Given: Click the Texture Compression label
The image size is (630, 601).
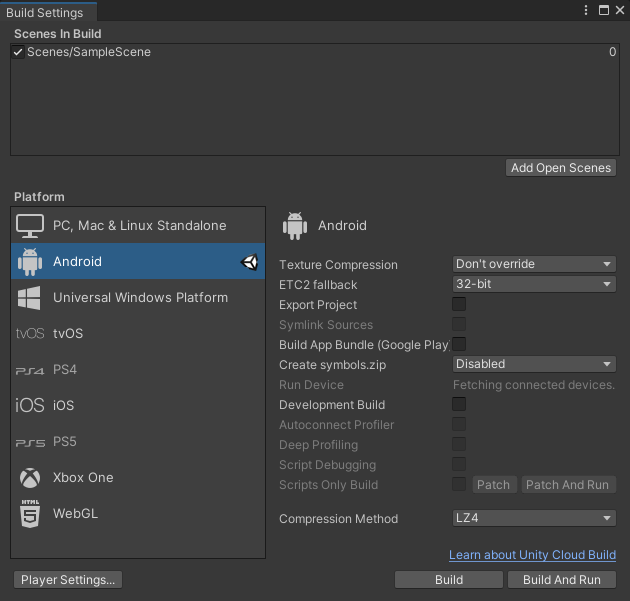Looking at the screenshot, I should click(x=338, y=265).
